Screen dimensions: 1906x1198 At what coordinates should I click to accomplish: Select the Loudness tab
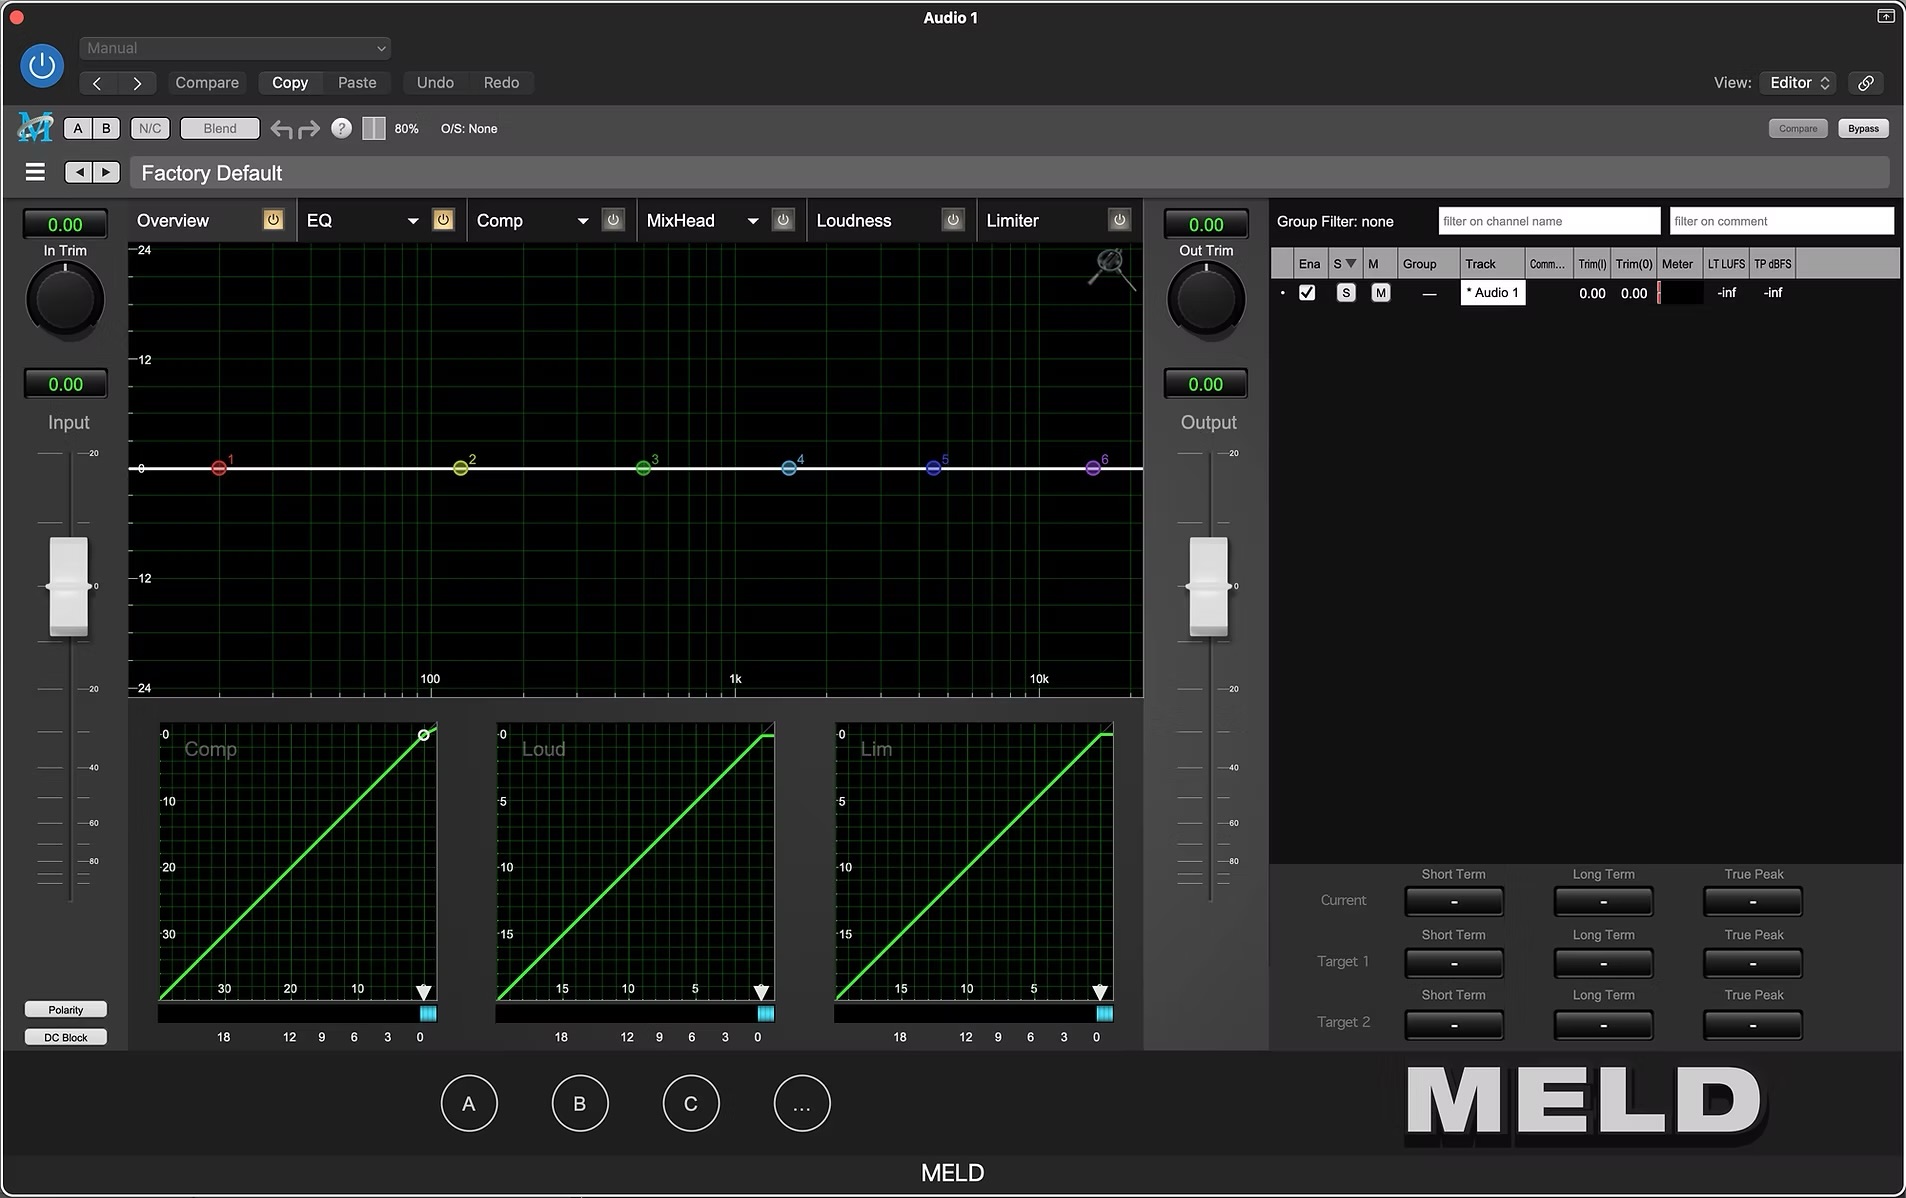click(x=853, y=221)
